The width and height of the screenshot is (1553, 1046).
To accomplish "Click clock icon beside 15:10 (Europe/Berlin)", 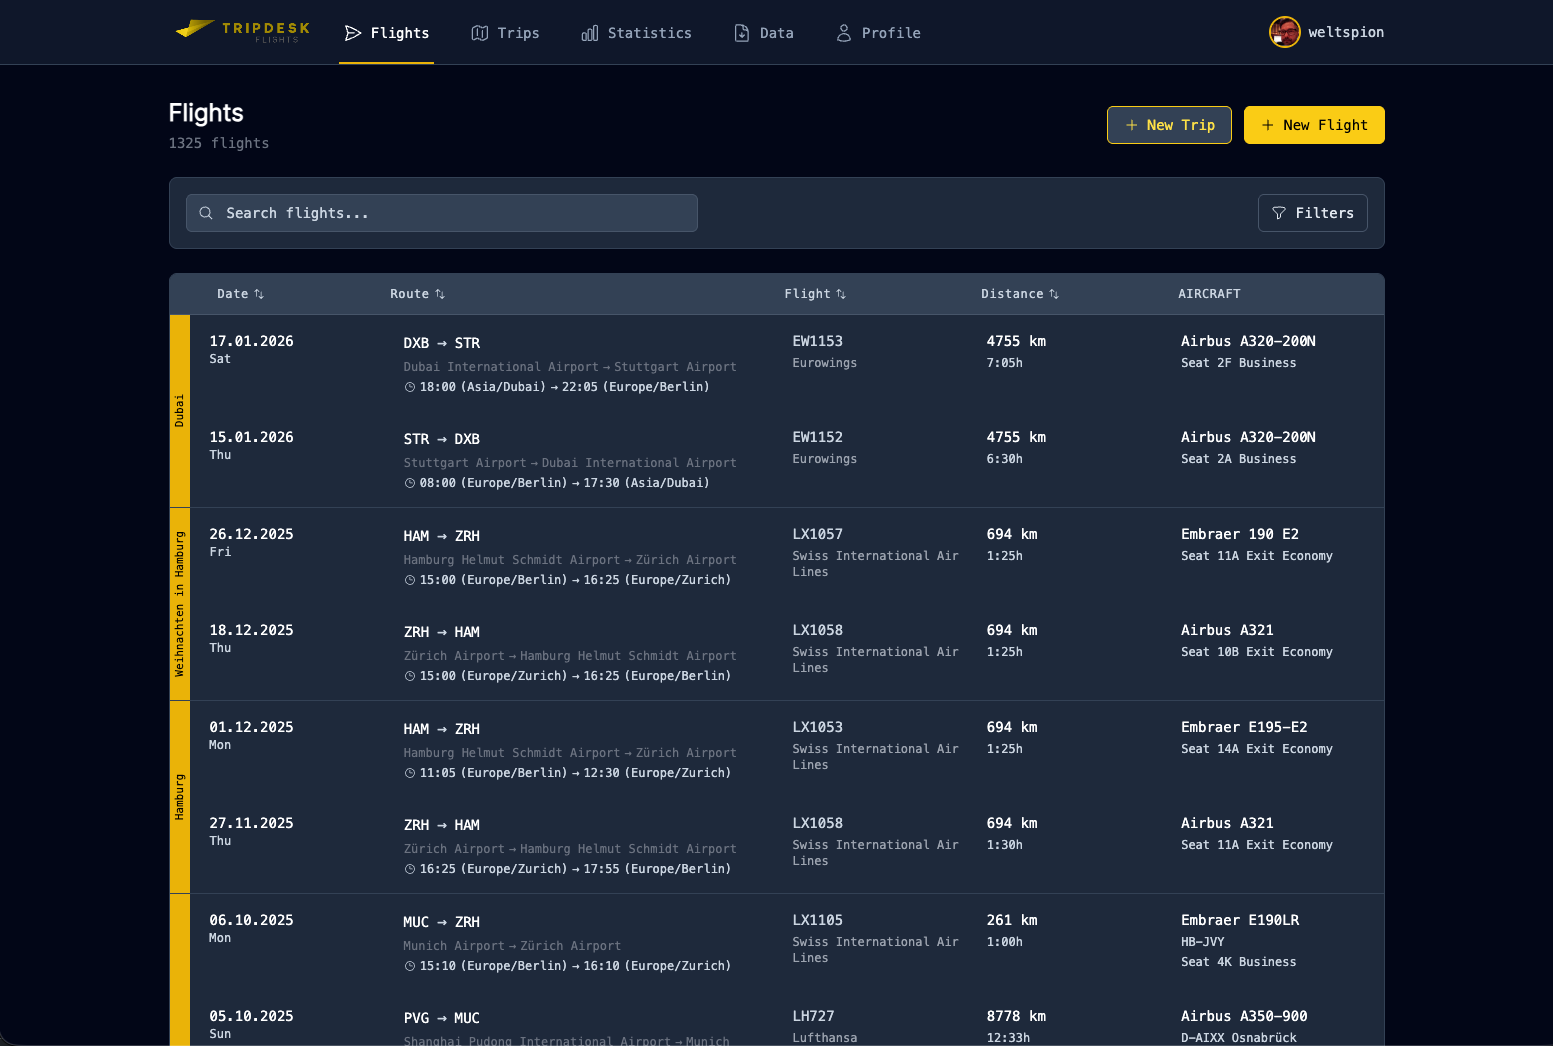I will click(410, 966).
